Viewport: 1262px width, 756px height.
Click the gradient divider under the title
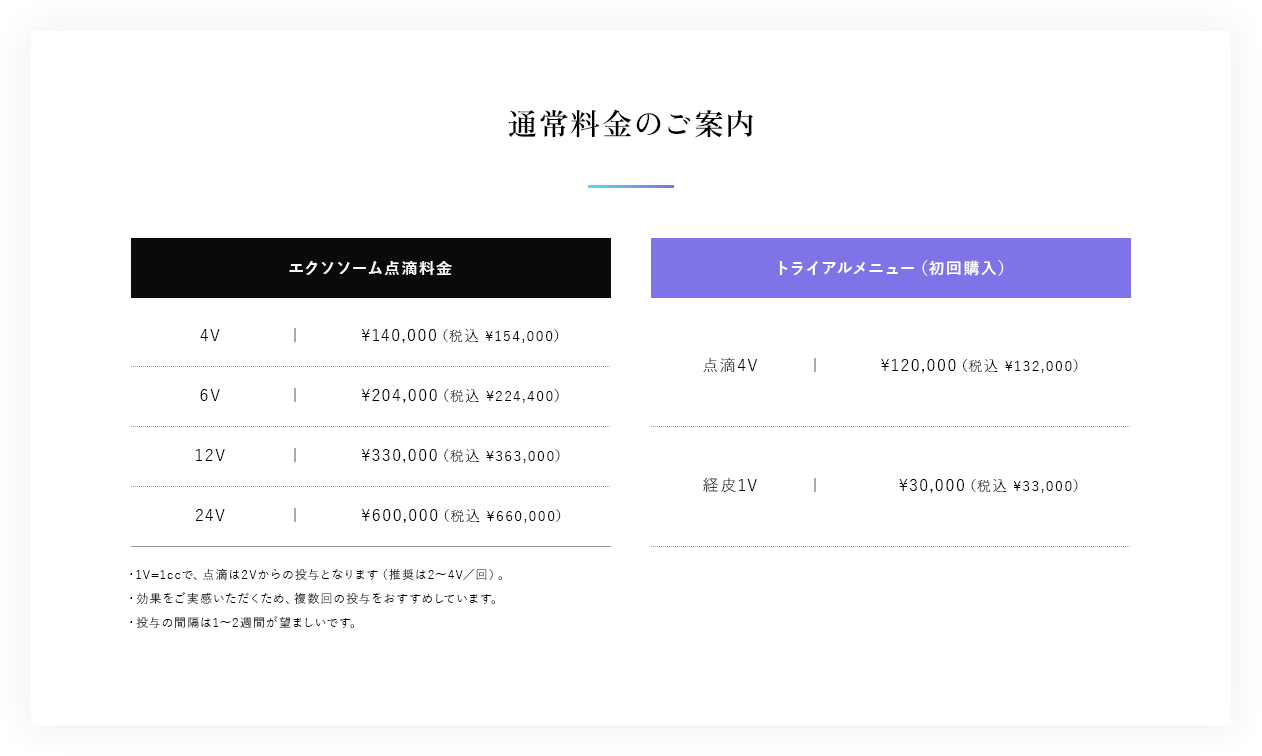pyautogui.click(x=631, y=186)
